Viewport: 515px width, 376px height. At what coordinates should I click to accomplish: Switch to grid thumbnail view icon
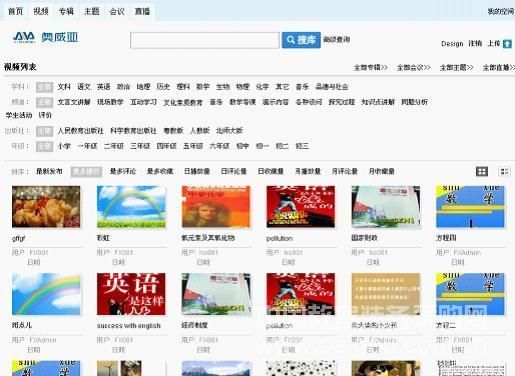click(482, 171)
